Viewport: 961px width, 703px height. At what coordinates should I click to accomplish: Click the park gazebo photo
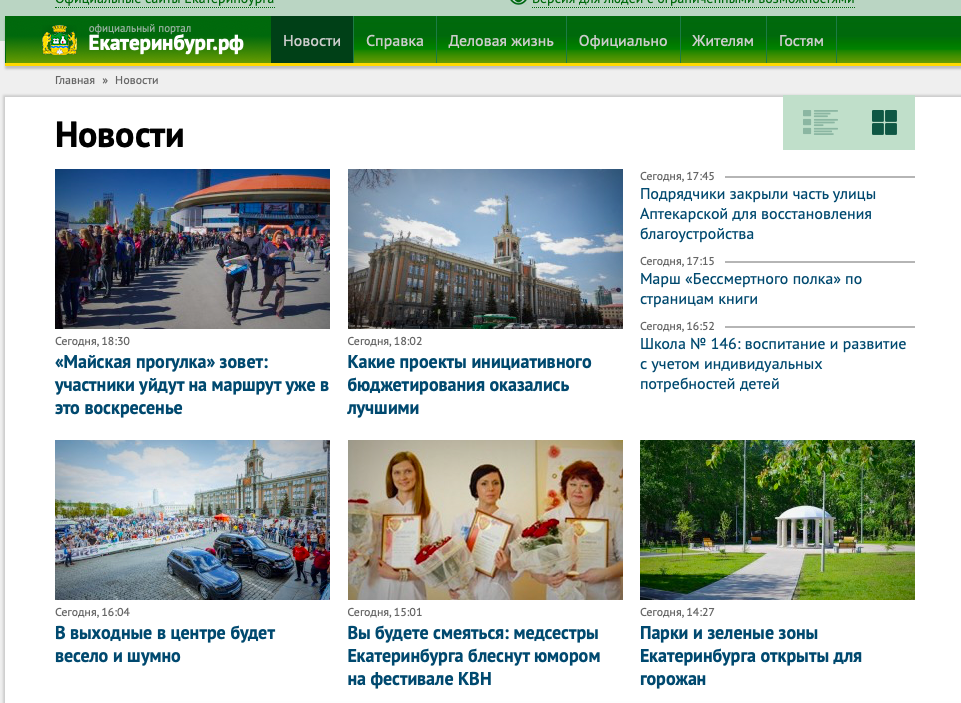tap(777, 520)
